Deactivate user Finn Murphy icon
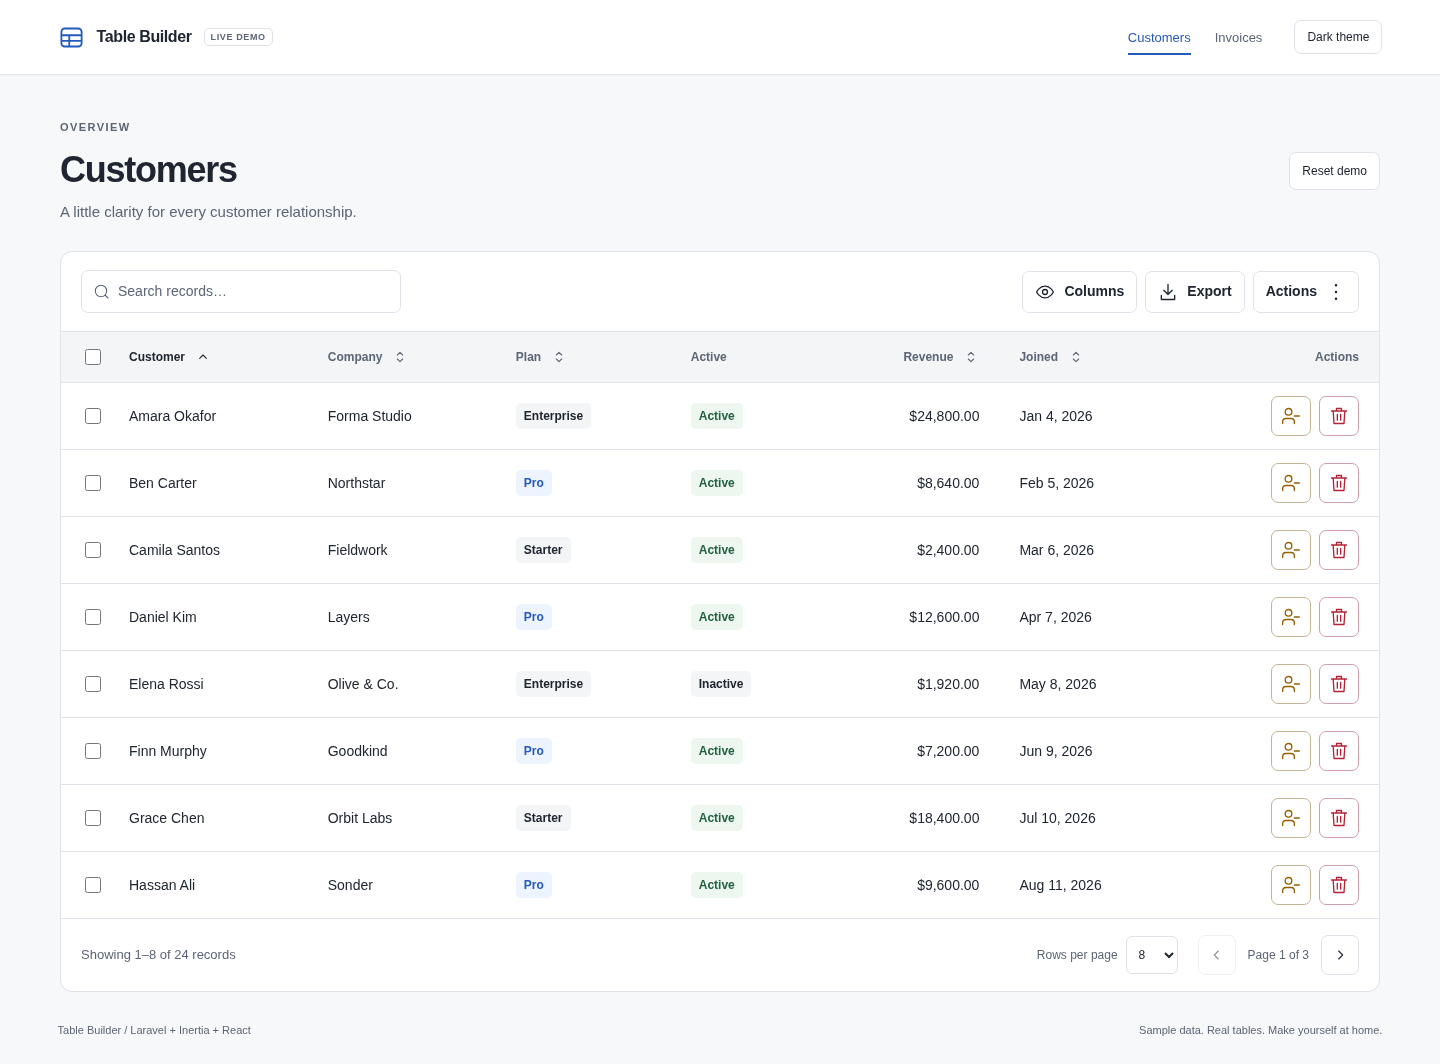1440x1064 pixels. point(1291,751)
